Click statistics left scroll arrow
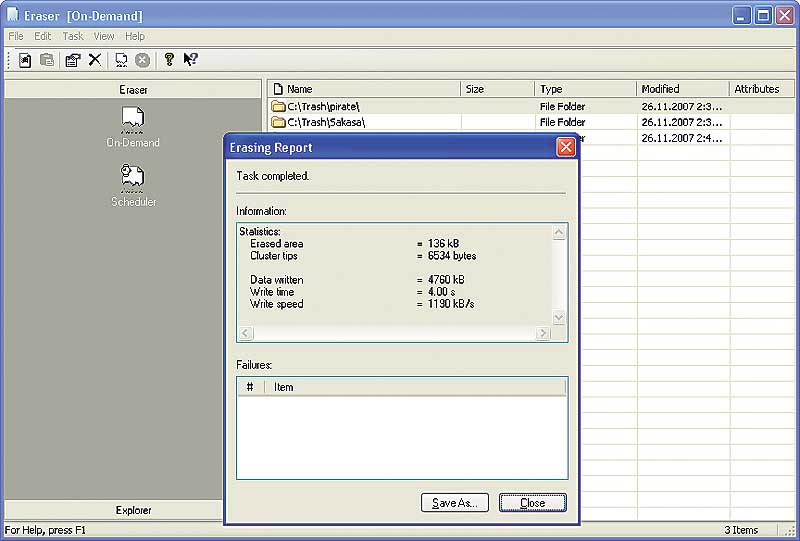 click(x=245, y=333)
